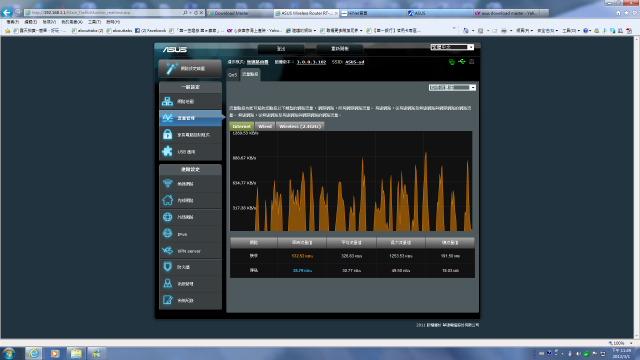The width and height of the screenshot is (640, 360).
Task: Click the green internet status icon
Action: tap(451, 62)
